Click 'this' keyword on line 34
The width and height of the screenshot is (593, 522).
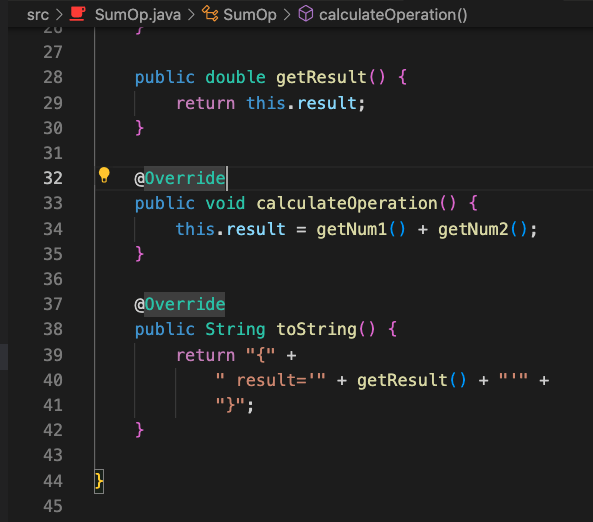pos(195,229)
